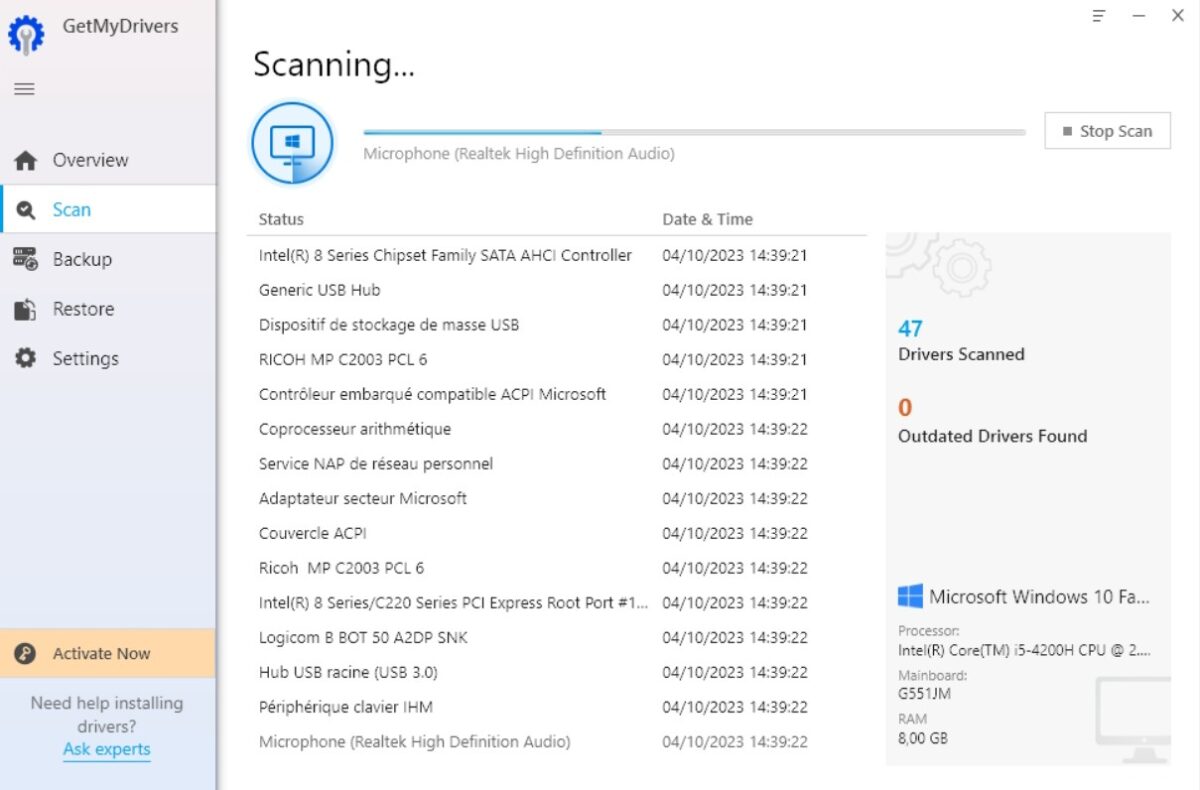Go to the Backup section

click(108, 259)
